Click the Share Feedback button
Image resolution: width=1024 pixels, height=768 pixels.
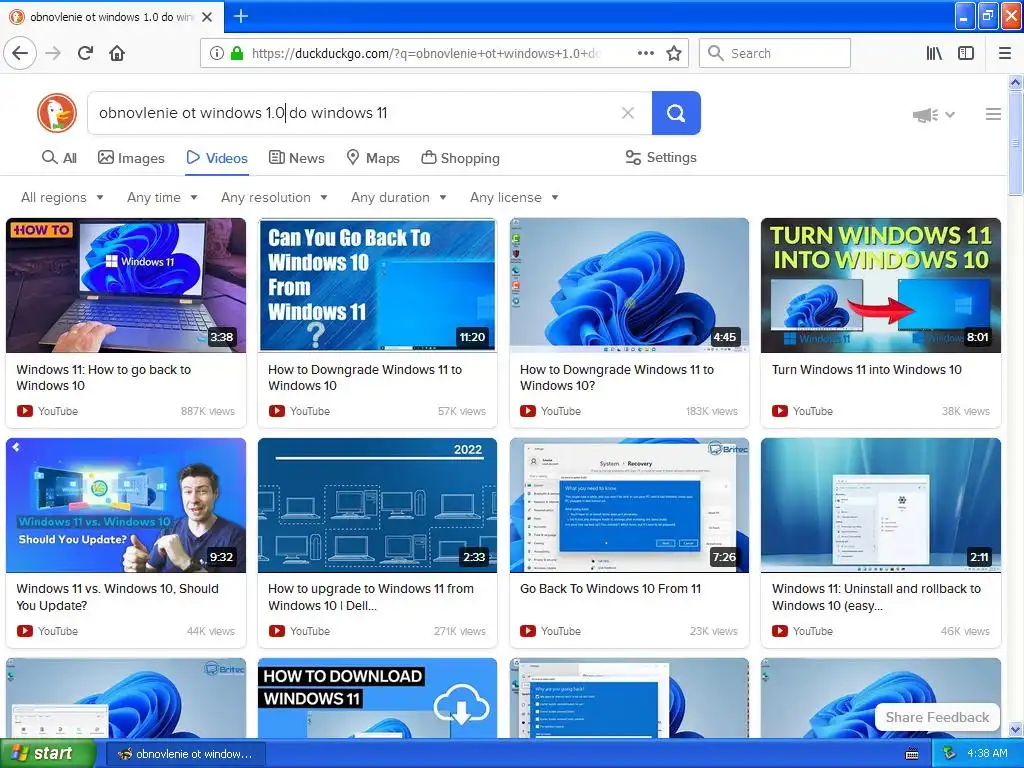pos(937,717)
